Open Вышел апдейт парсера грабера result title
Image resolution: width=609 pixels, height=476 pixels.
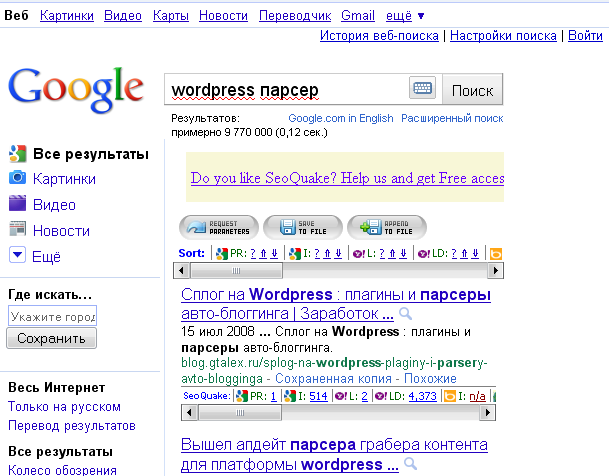pos(334,454)
